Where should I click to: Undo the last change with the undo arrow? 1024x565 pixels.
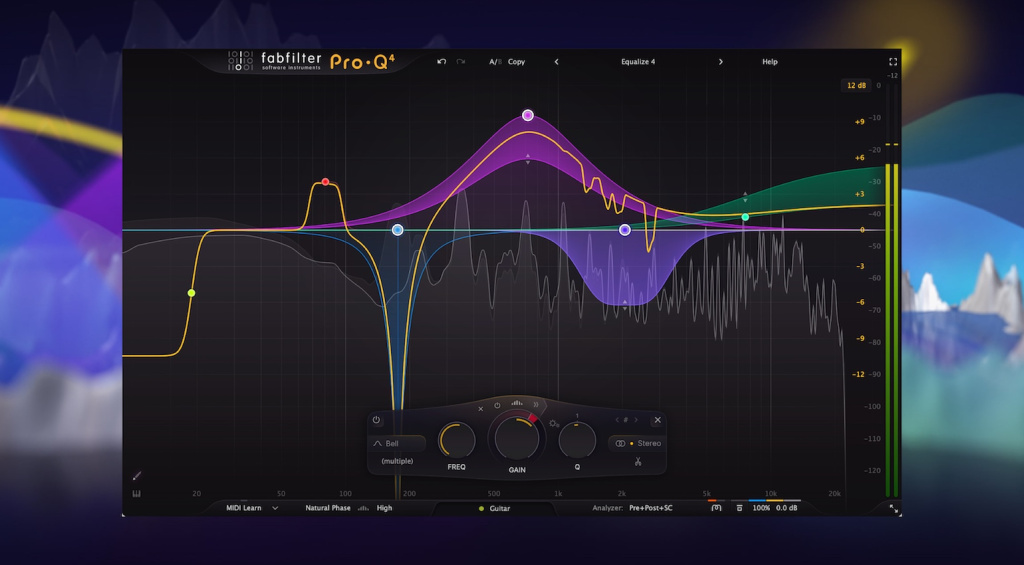pyautogui.click(x=441, y=61)
